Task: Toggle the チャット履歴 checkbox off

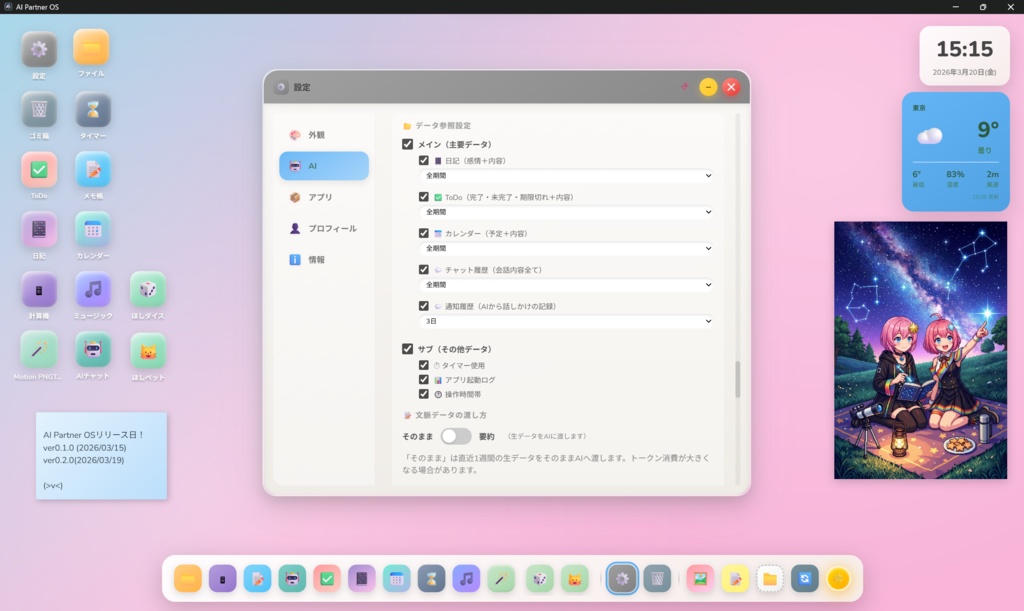Action: click(x=423, y=268)
